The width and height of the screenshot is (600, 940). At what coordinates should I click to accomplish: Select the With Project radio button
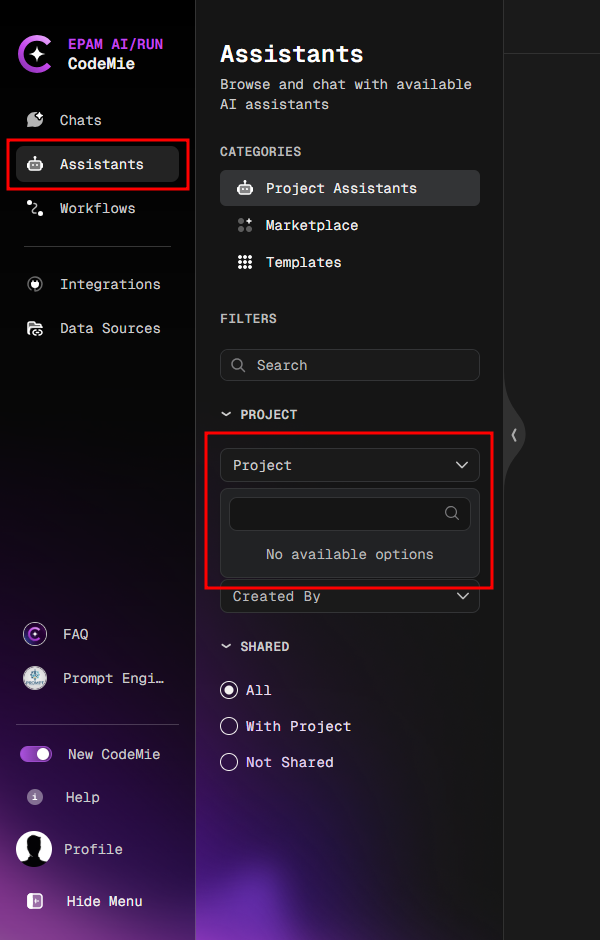point(228,726)
